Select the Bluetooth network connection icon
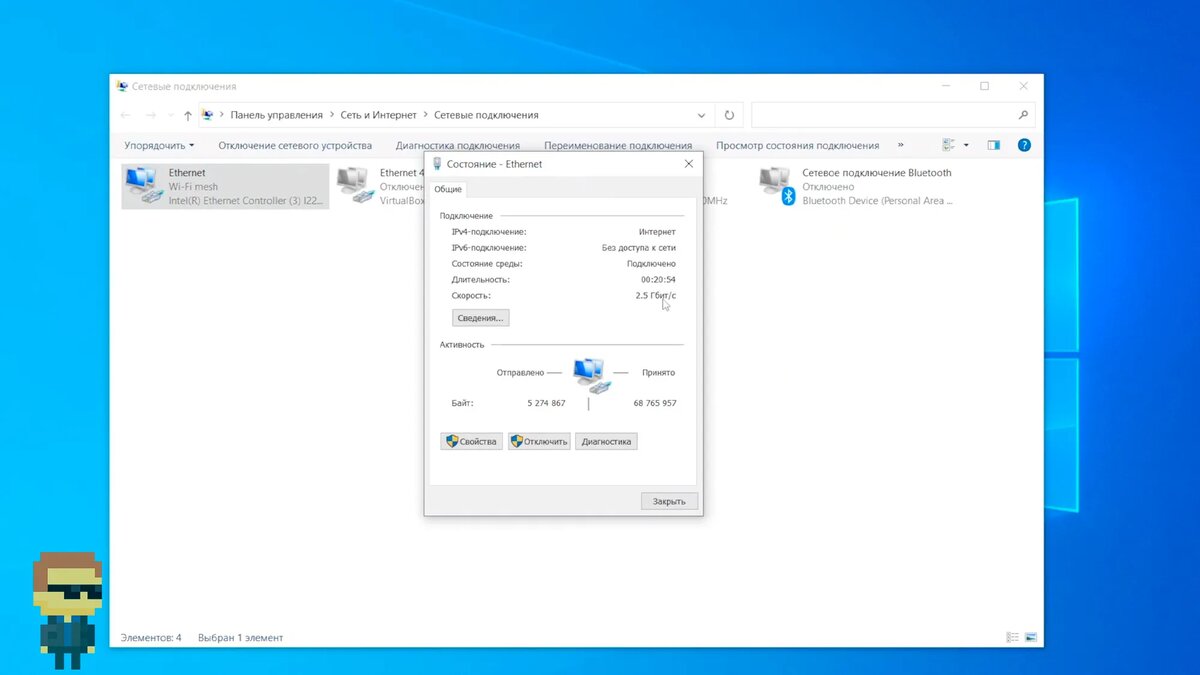This screenshot has height=675, width=1200. coord(776,186)
